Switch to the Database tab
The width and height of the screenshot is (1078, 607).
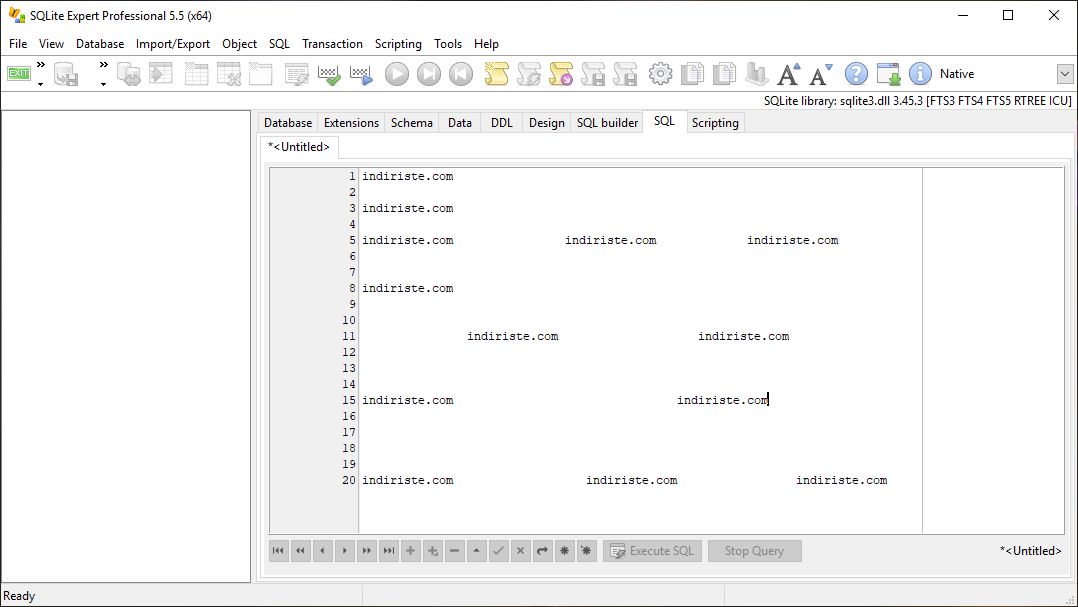click(x=288, y=122)
